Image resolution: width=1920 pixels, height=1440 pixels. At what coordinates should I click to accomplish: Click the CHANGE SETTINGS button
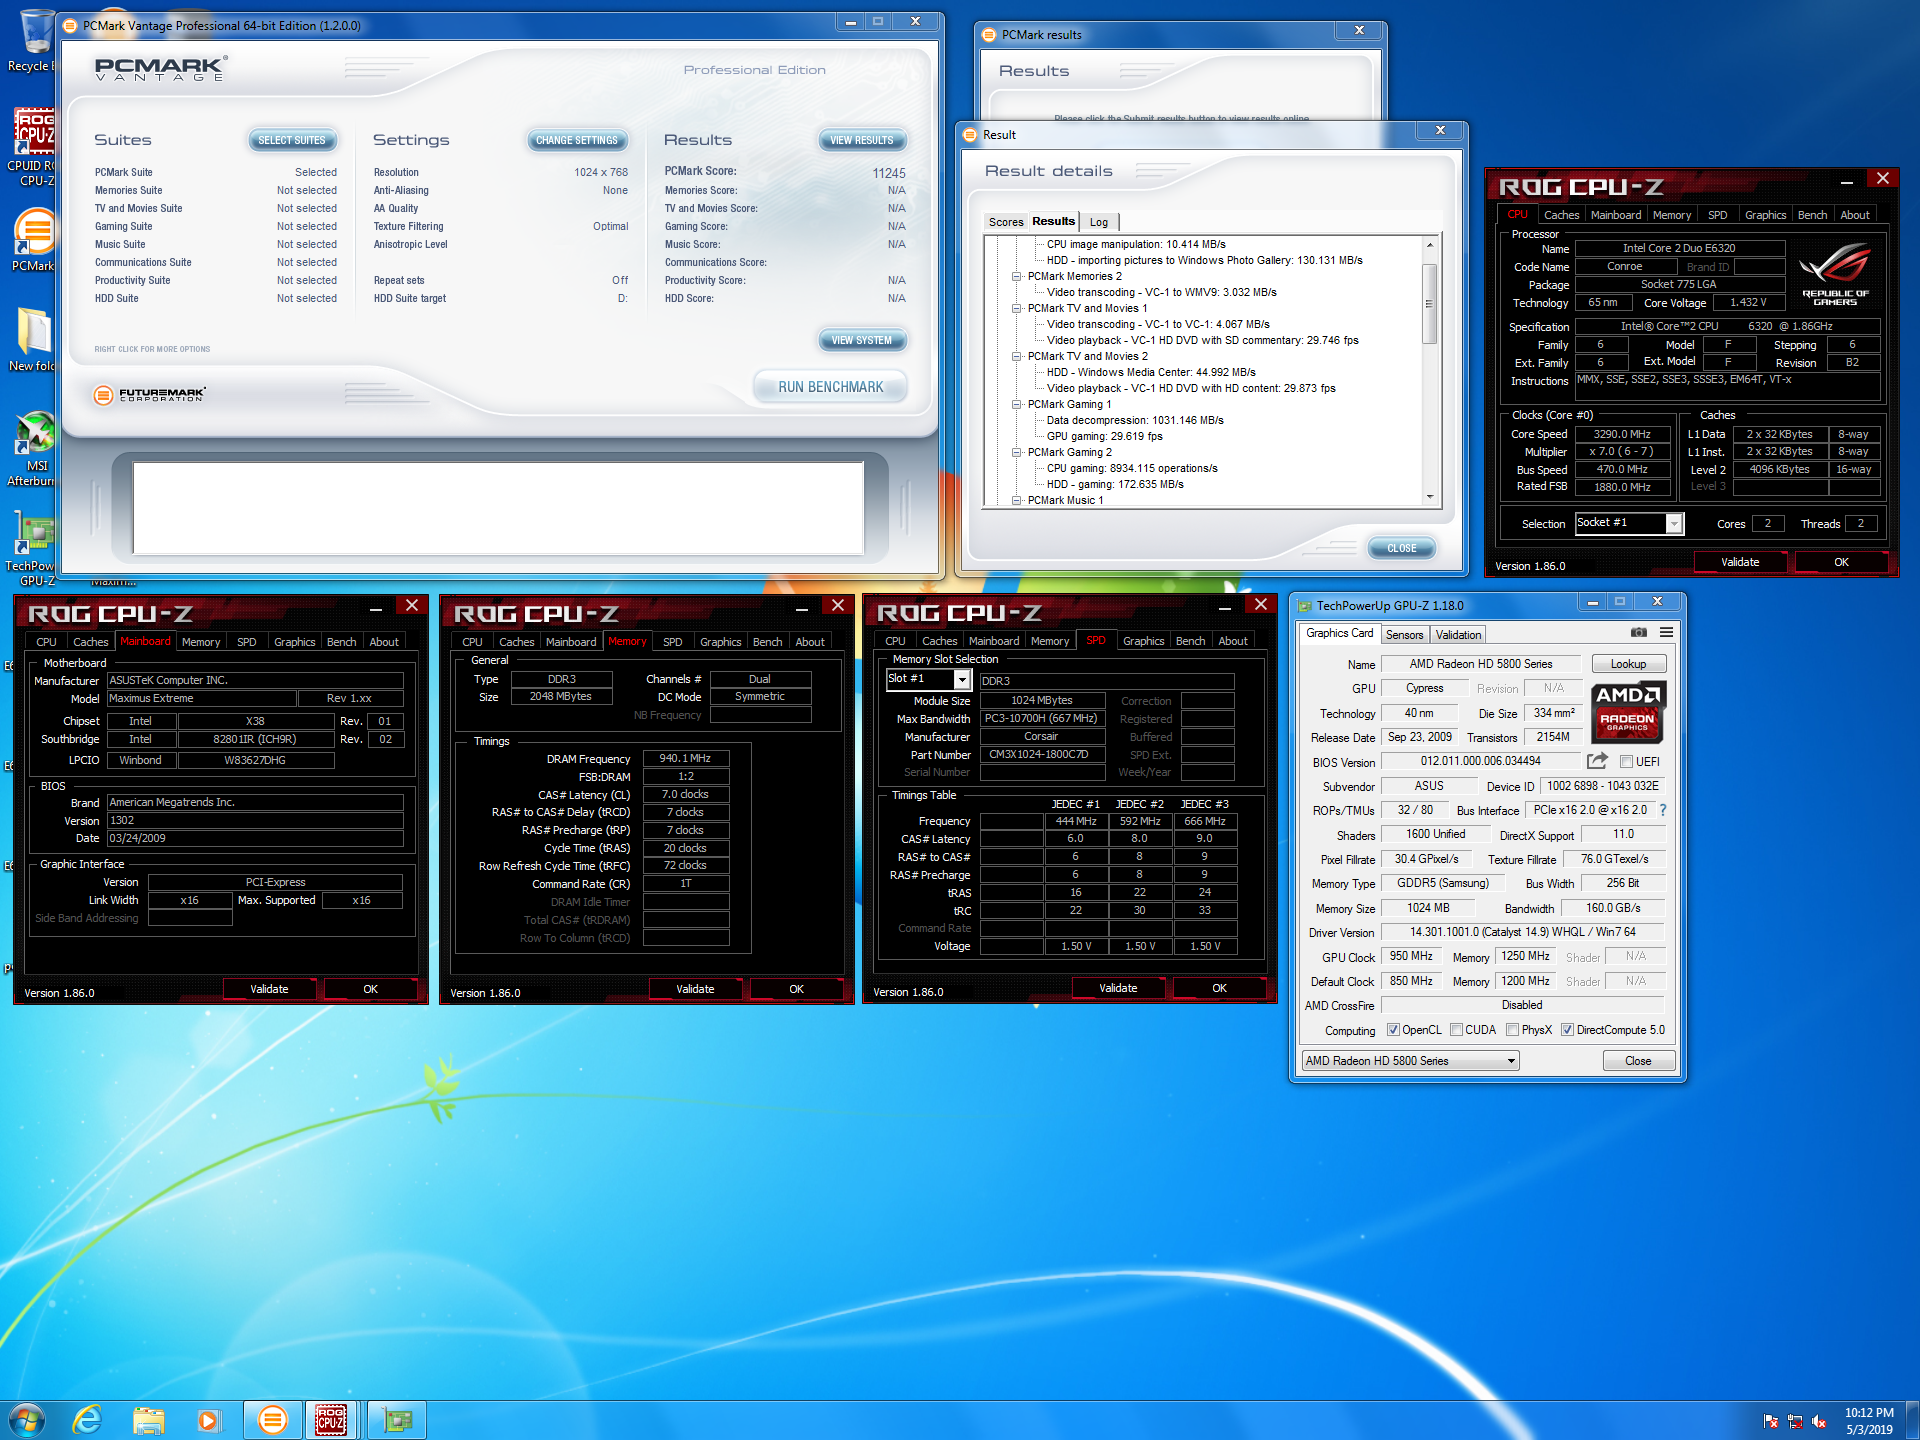577,141
